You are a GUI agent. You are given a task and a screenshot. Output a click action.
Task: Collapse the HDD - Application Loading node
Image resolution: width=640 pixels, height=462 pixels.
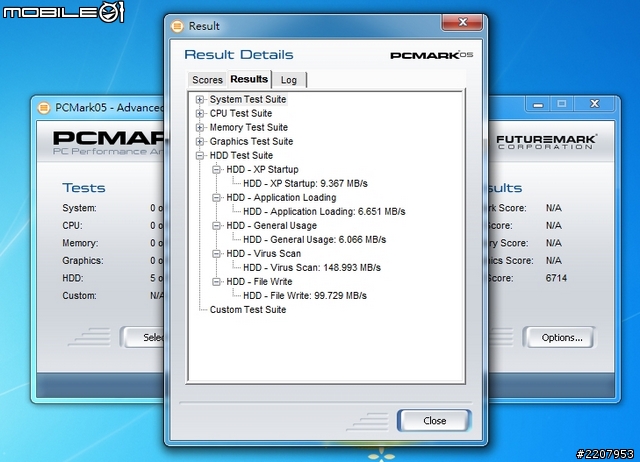[217, 198]
